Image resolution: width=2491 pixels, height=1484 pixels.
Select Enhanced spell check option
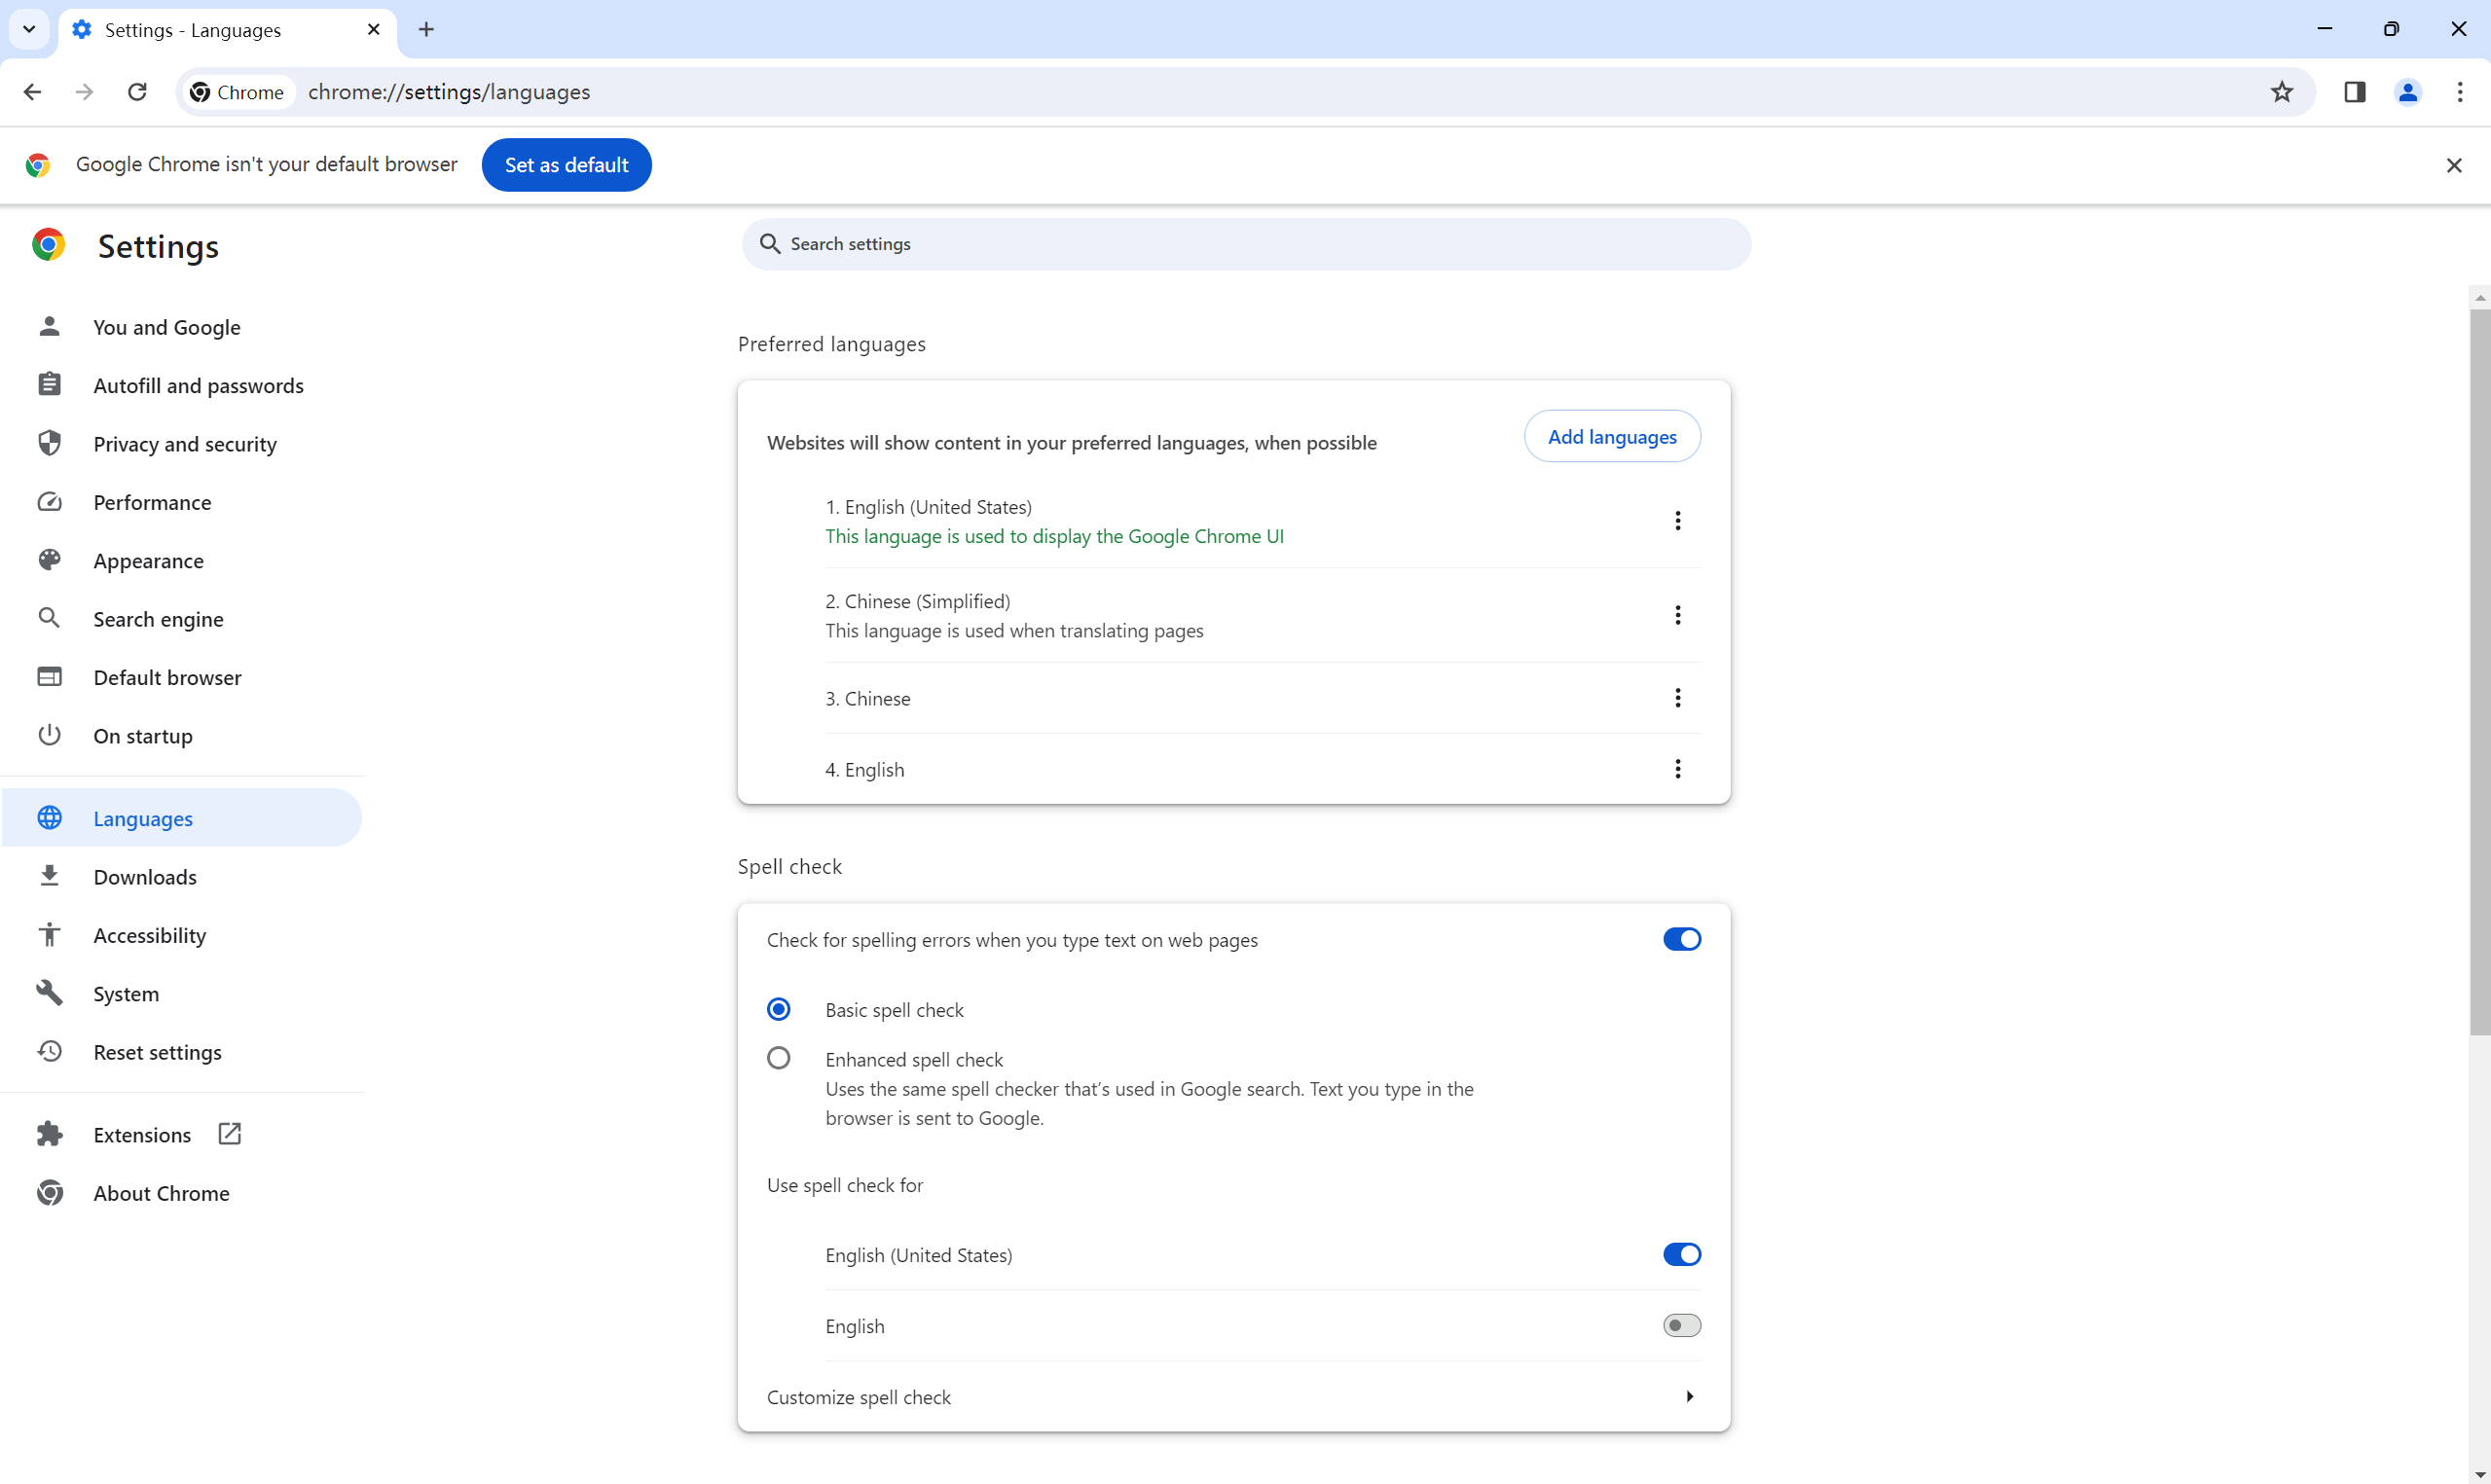pyautogui.click(x=778, y=1058)
